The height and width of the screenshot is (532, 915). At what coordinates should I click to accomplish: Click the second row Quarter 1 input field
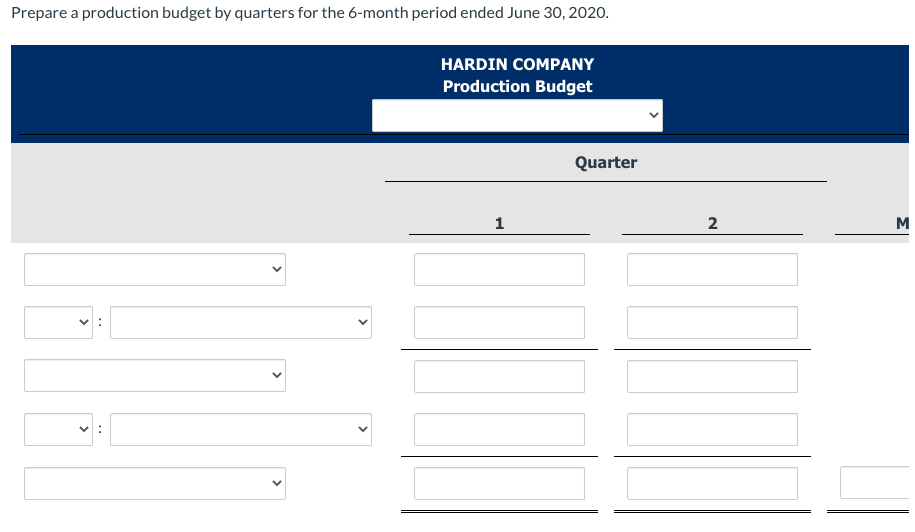point(499,322)
